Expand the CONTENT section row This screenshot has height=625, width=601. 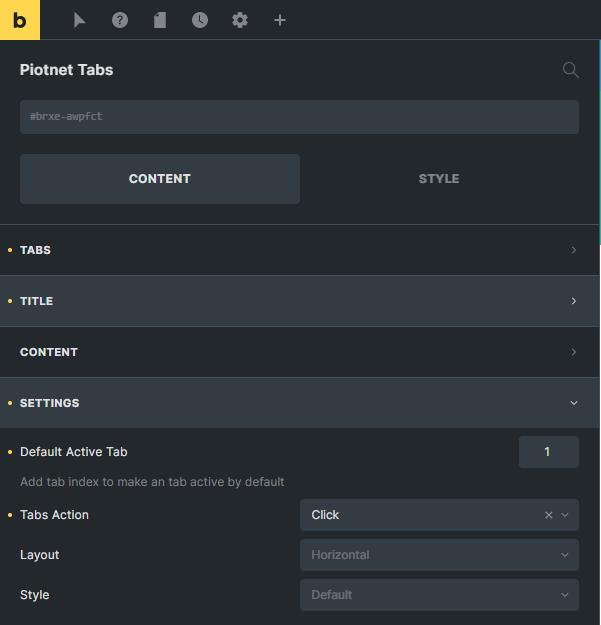tap(300, 352)
